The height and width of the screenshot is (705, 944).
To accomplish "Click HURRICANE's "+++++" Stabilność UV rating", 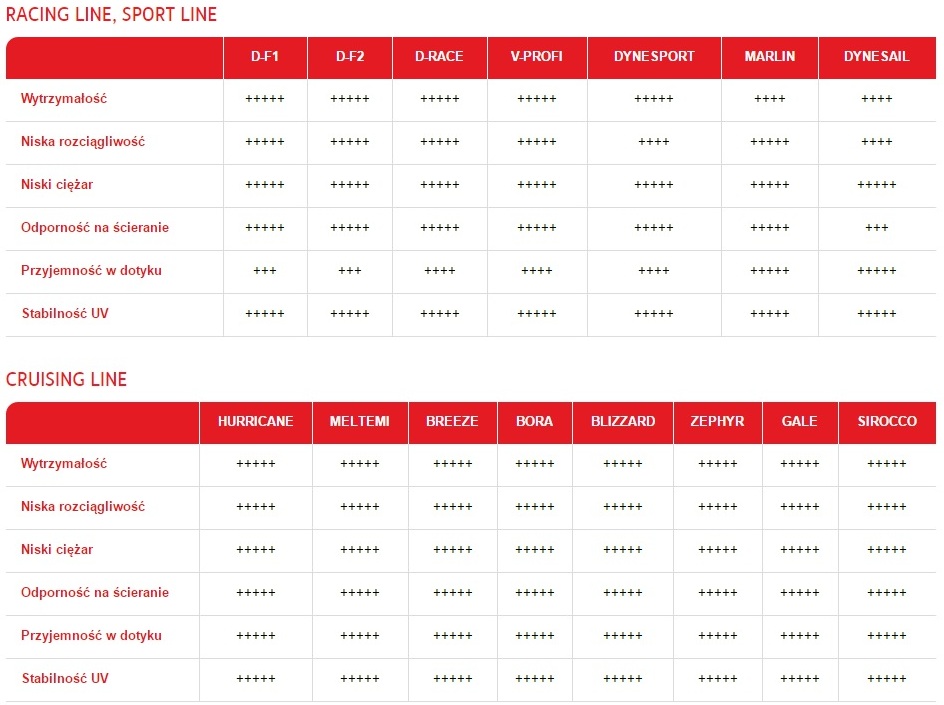I will pos(256,679).
